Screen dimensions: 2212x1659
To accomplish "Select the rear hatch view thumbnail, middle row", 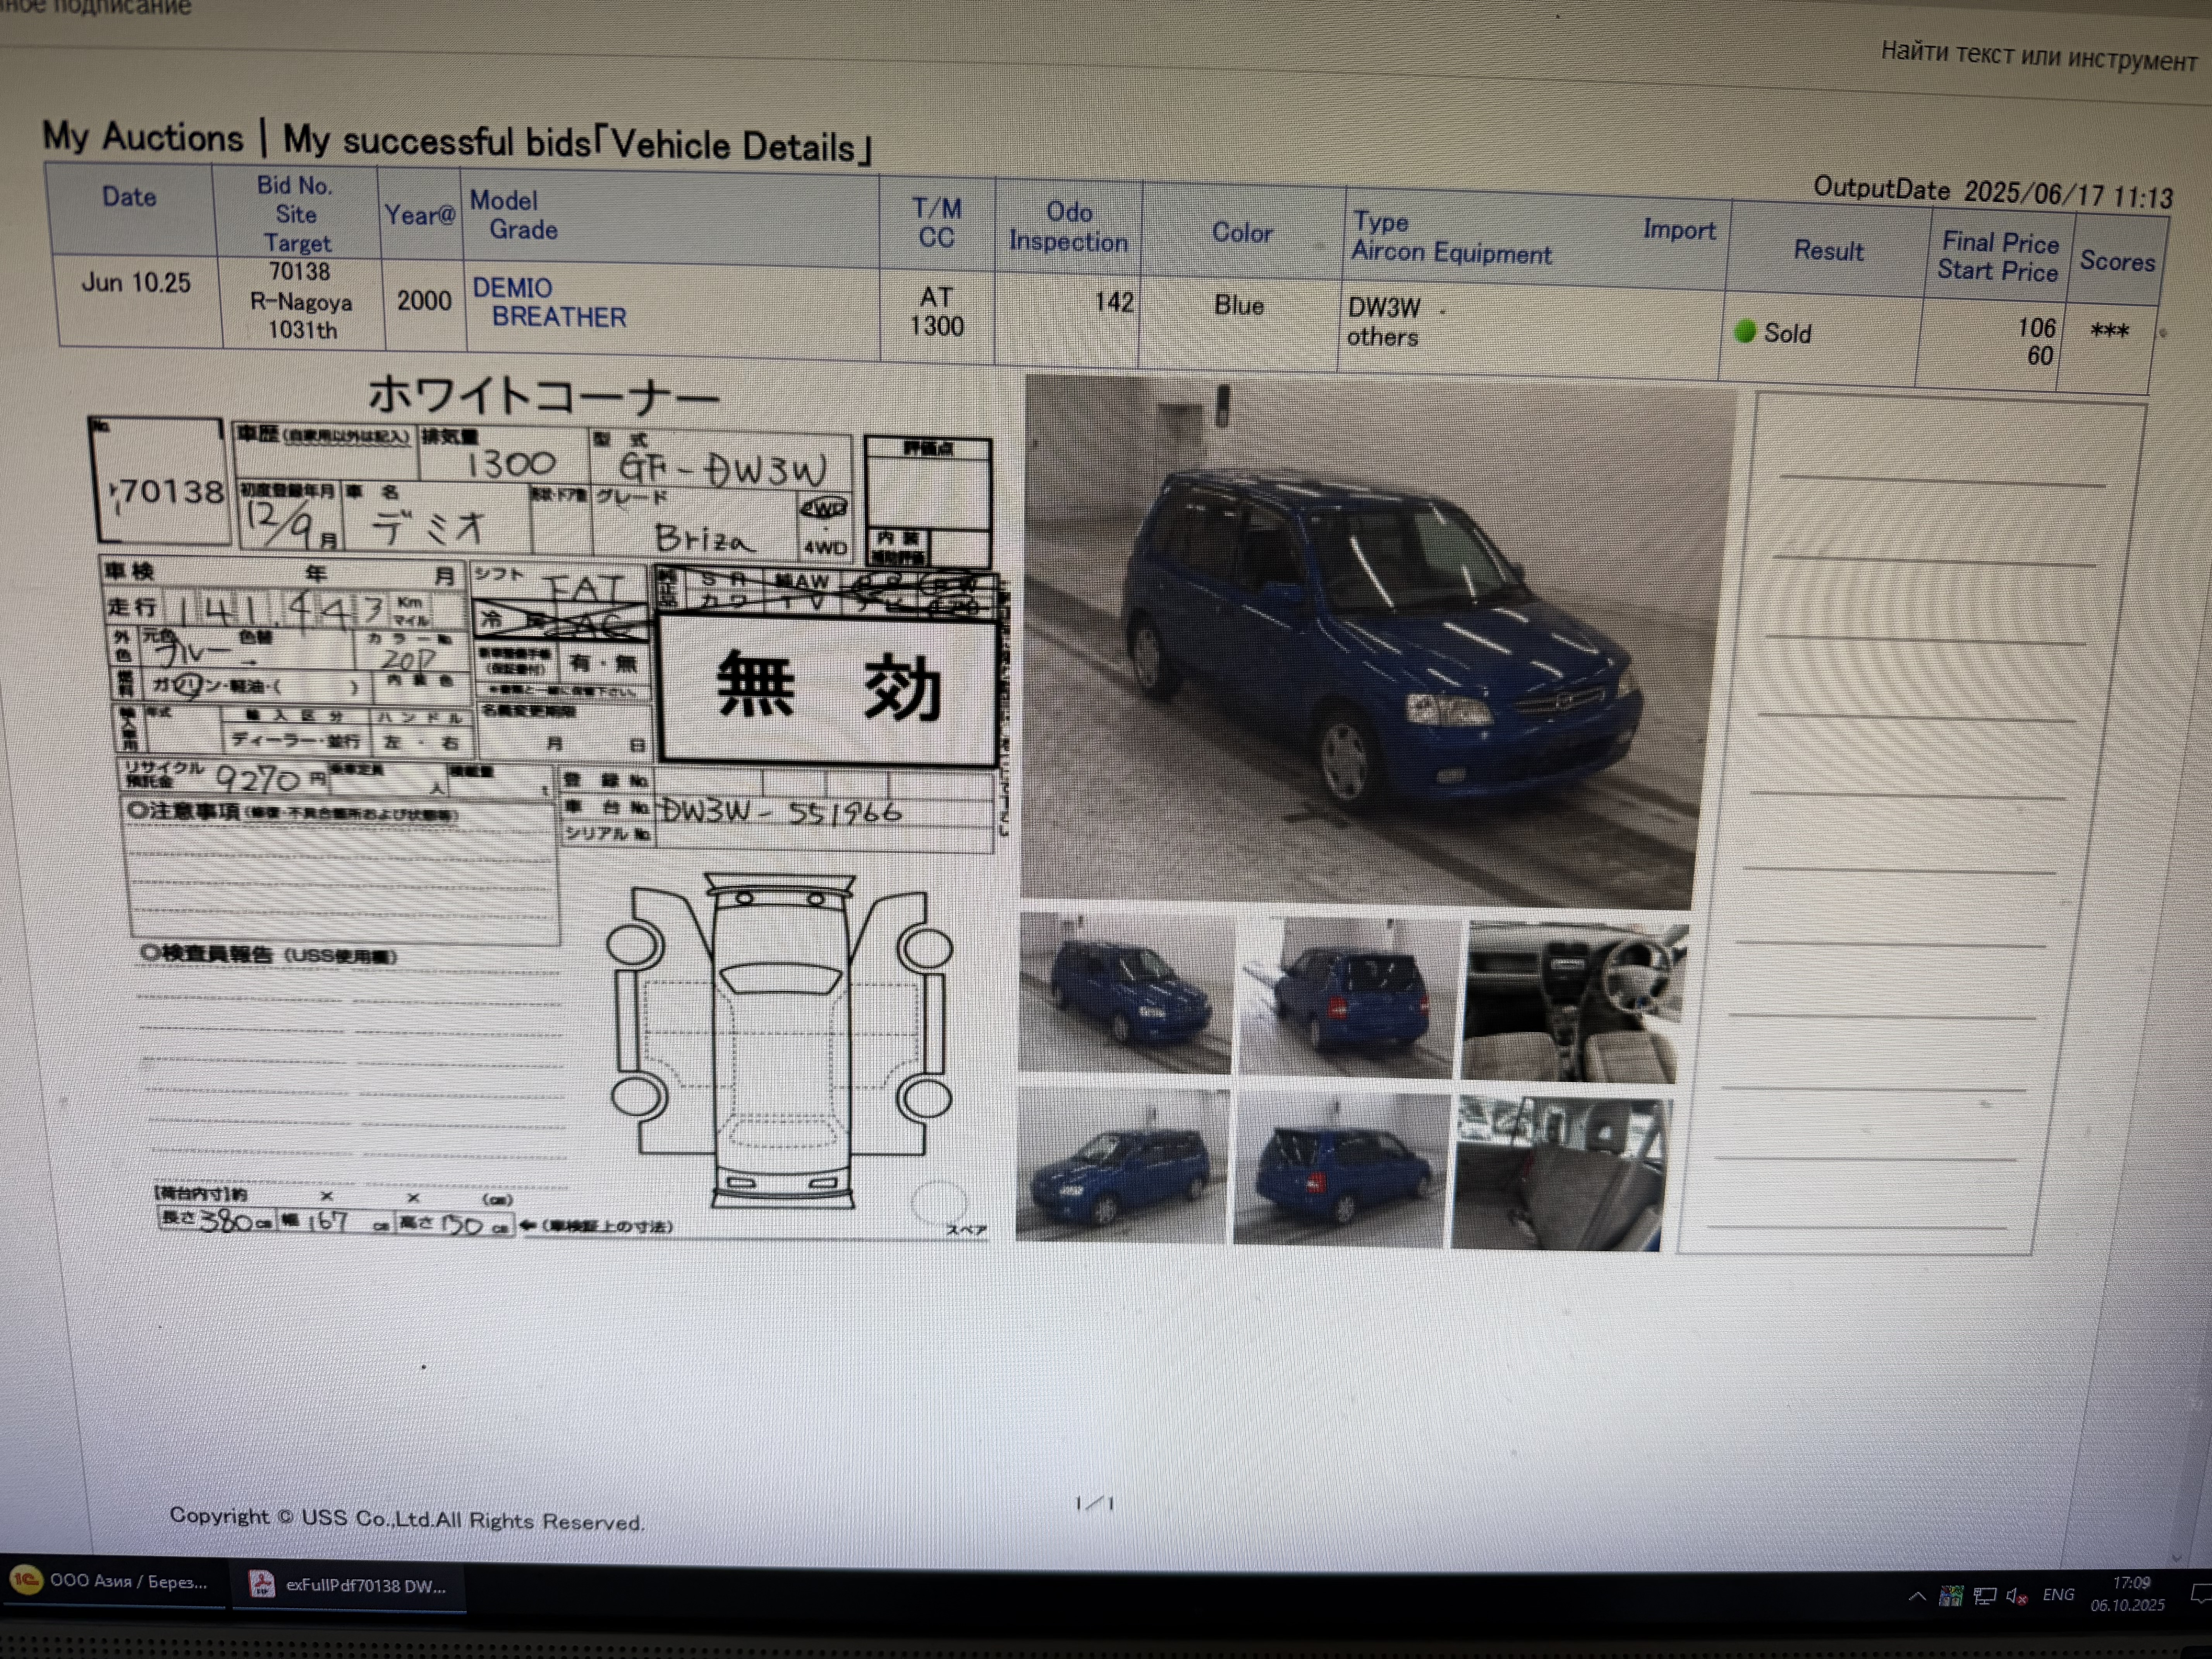I will 1347,997.
